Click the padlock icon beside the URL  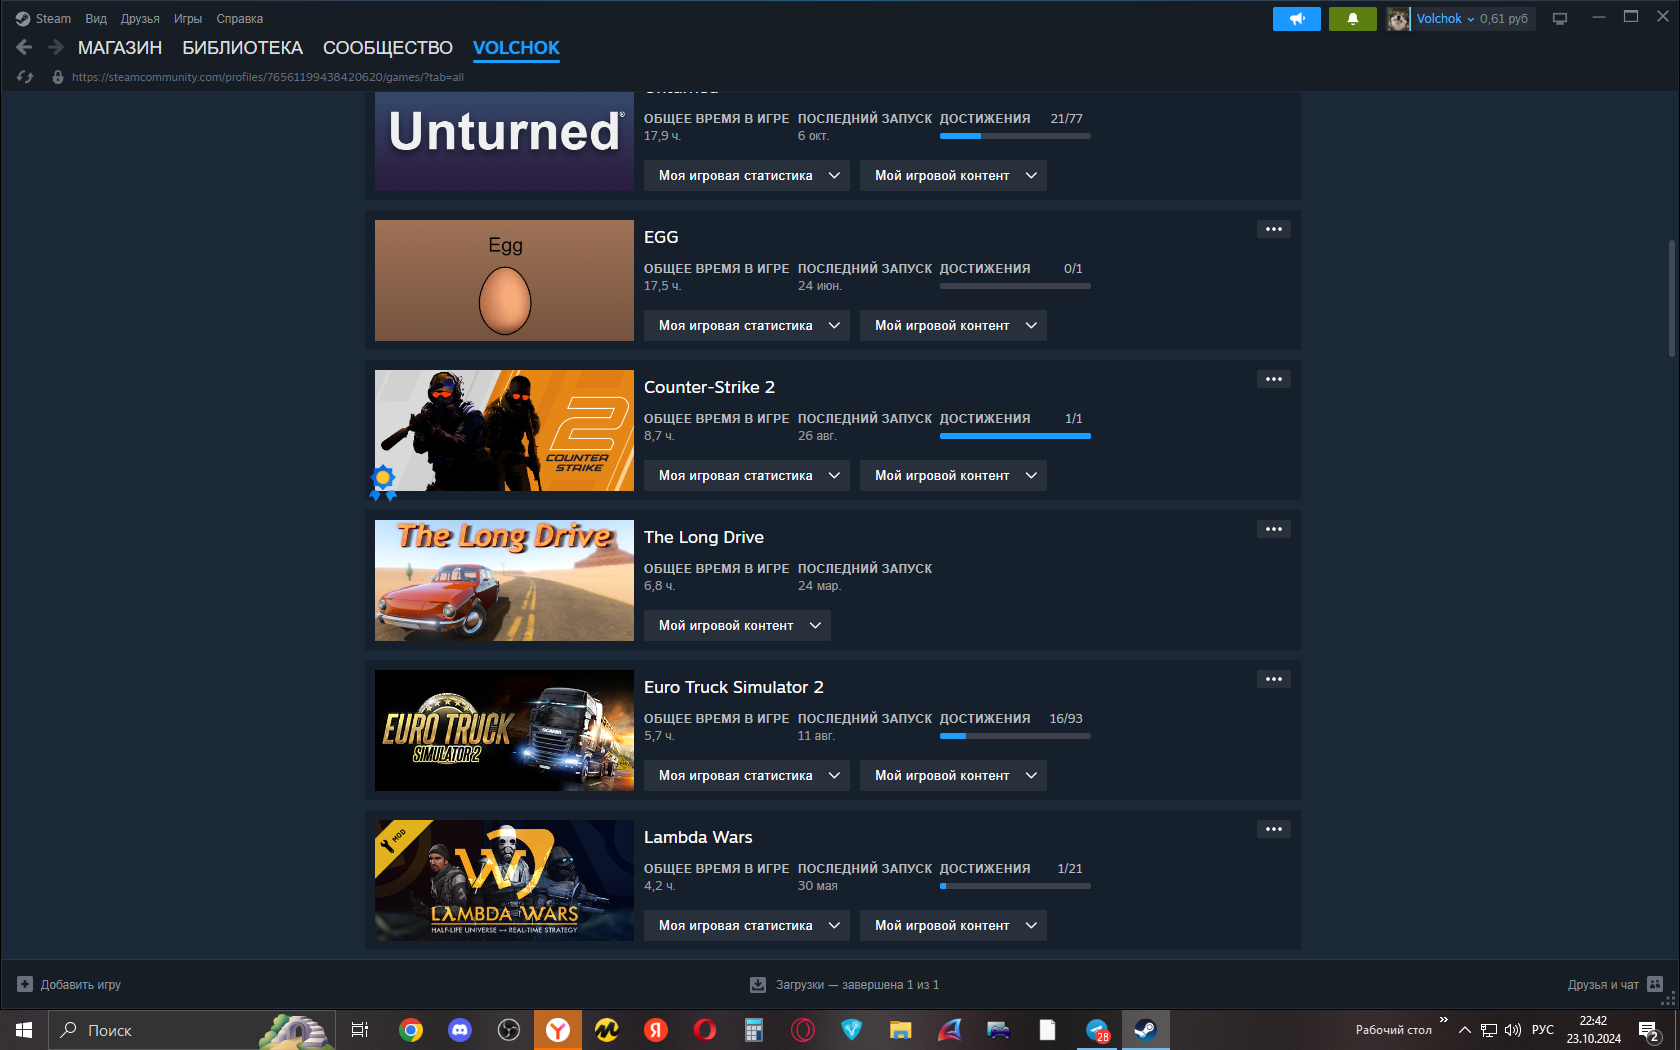point(58,77)
